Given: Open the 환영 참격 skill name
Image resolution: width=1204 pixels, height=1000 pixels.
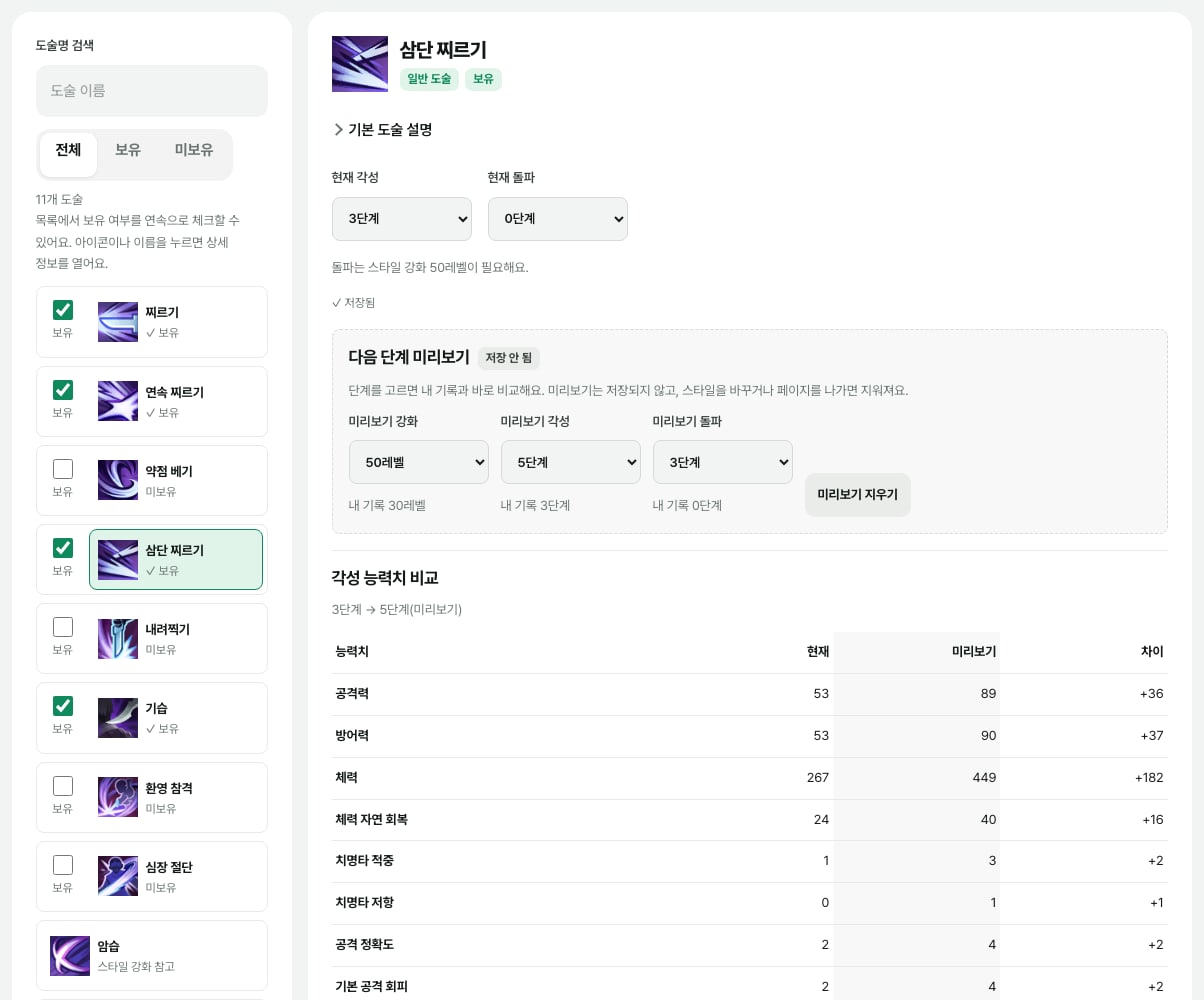Looking at the screenshot, I should (x=169, y=788).
